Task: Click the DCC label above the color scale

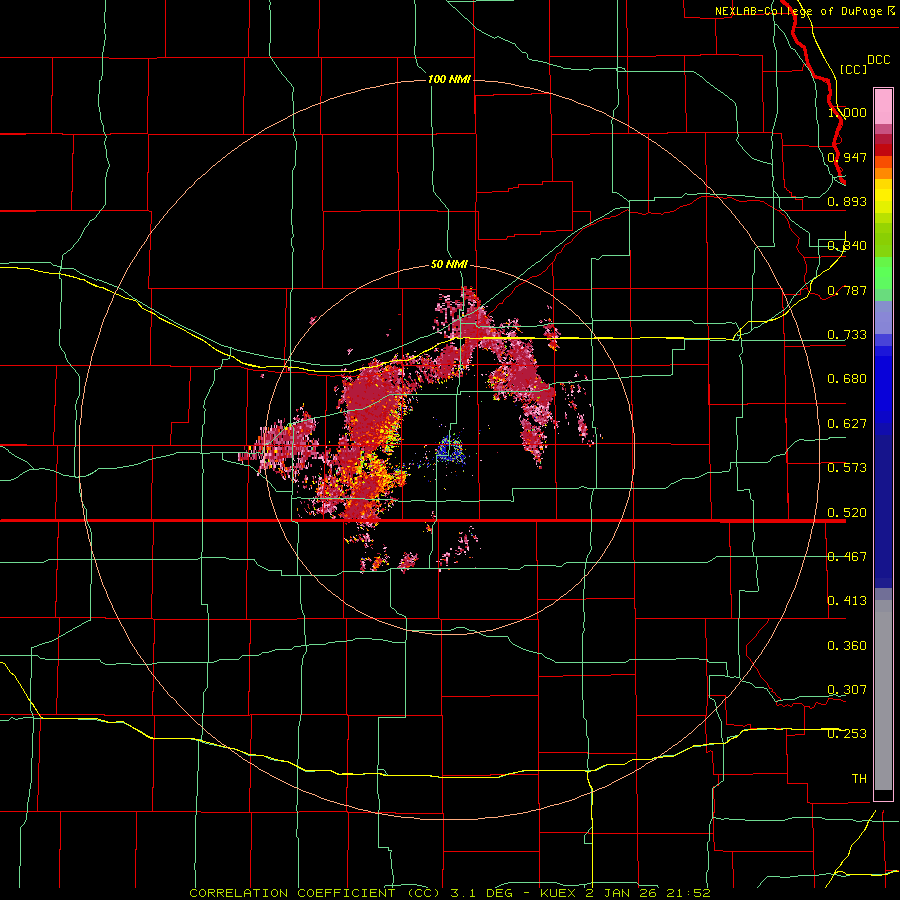Action: [879, 60]
